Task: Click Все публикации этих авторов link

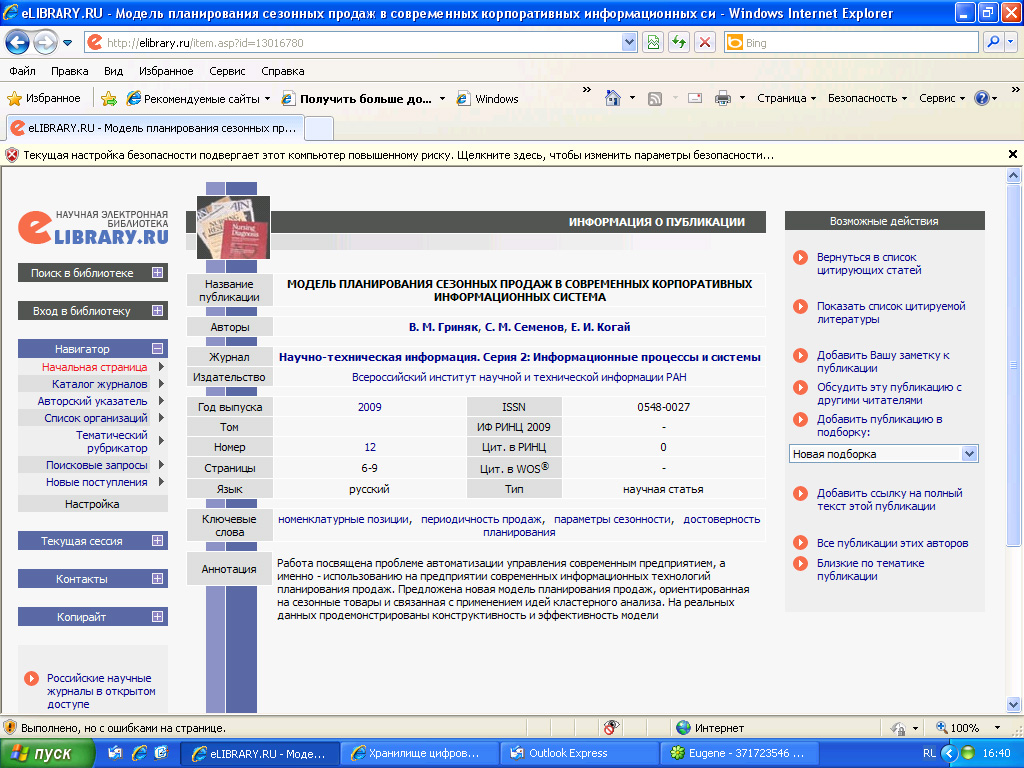Action: [x=892, y=543]
